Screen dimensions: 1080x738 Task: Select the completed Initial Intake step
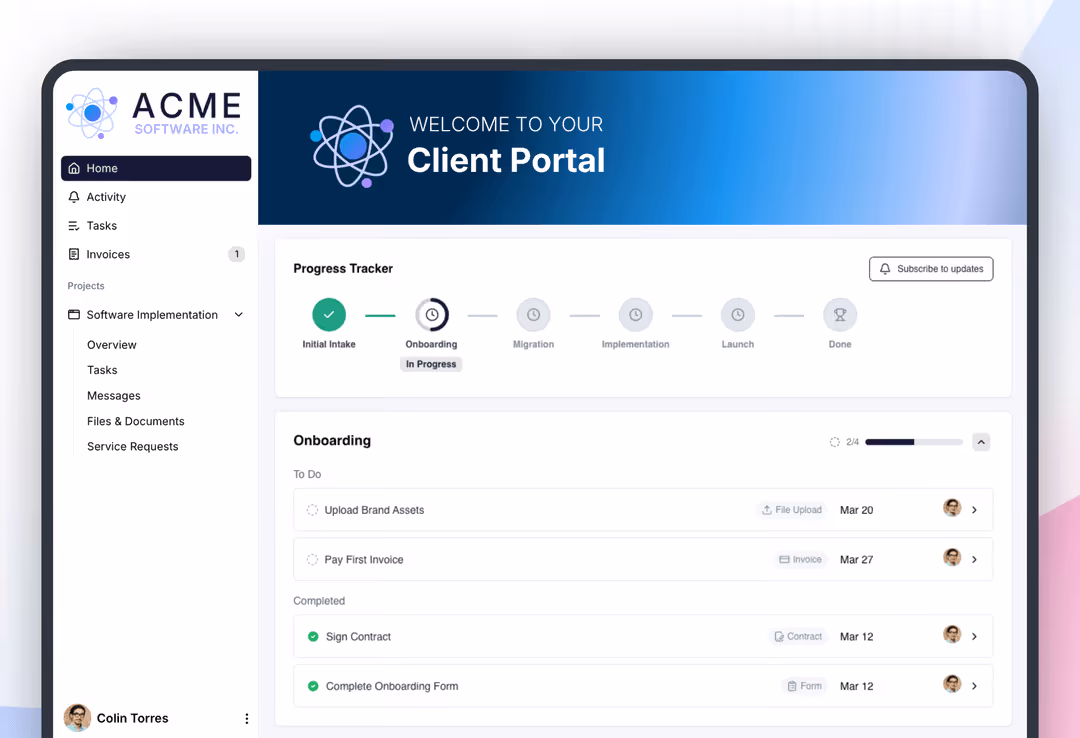[x=329, y=315]
